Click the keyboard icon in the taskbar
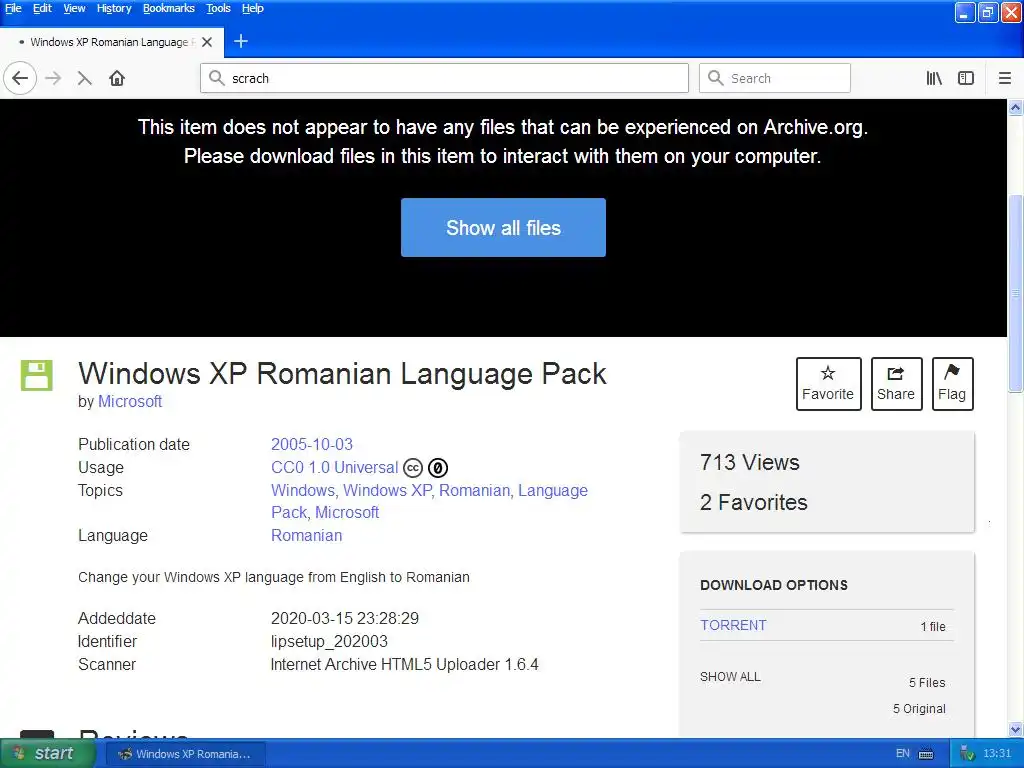This screenshot has width=1024, height=768. pos(926,754)
